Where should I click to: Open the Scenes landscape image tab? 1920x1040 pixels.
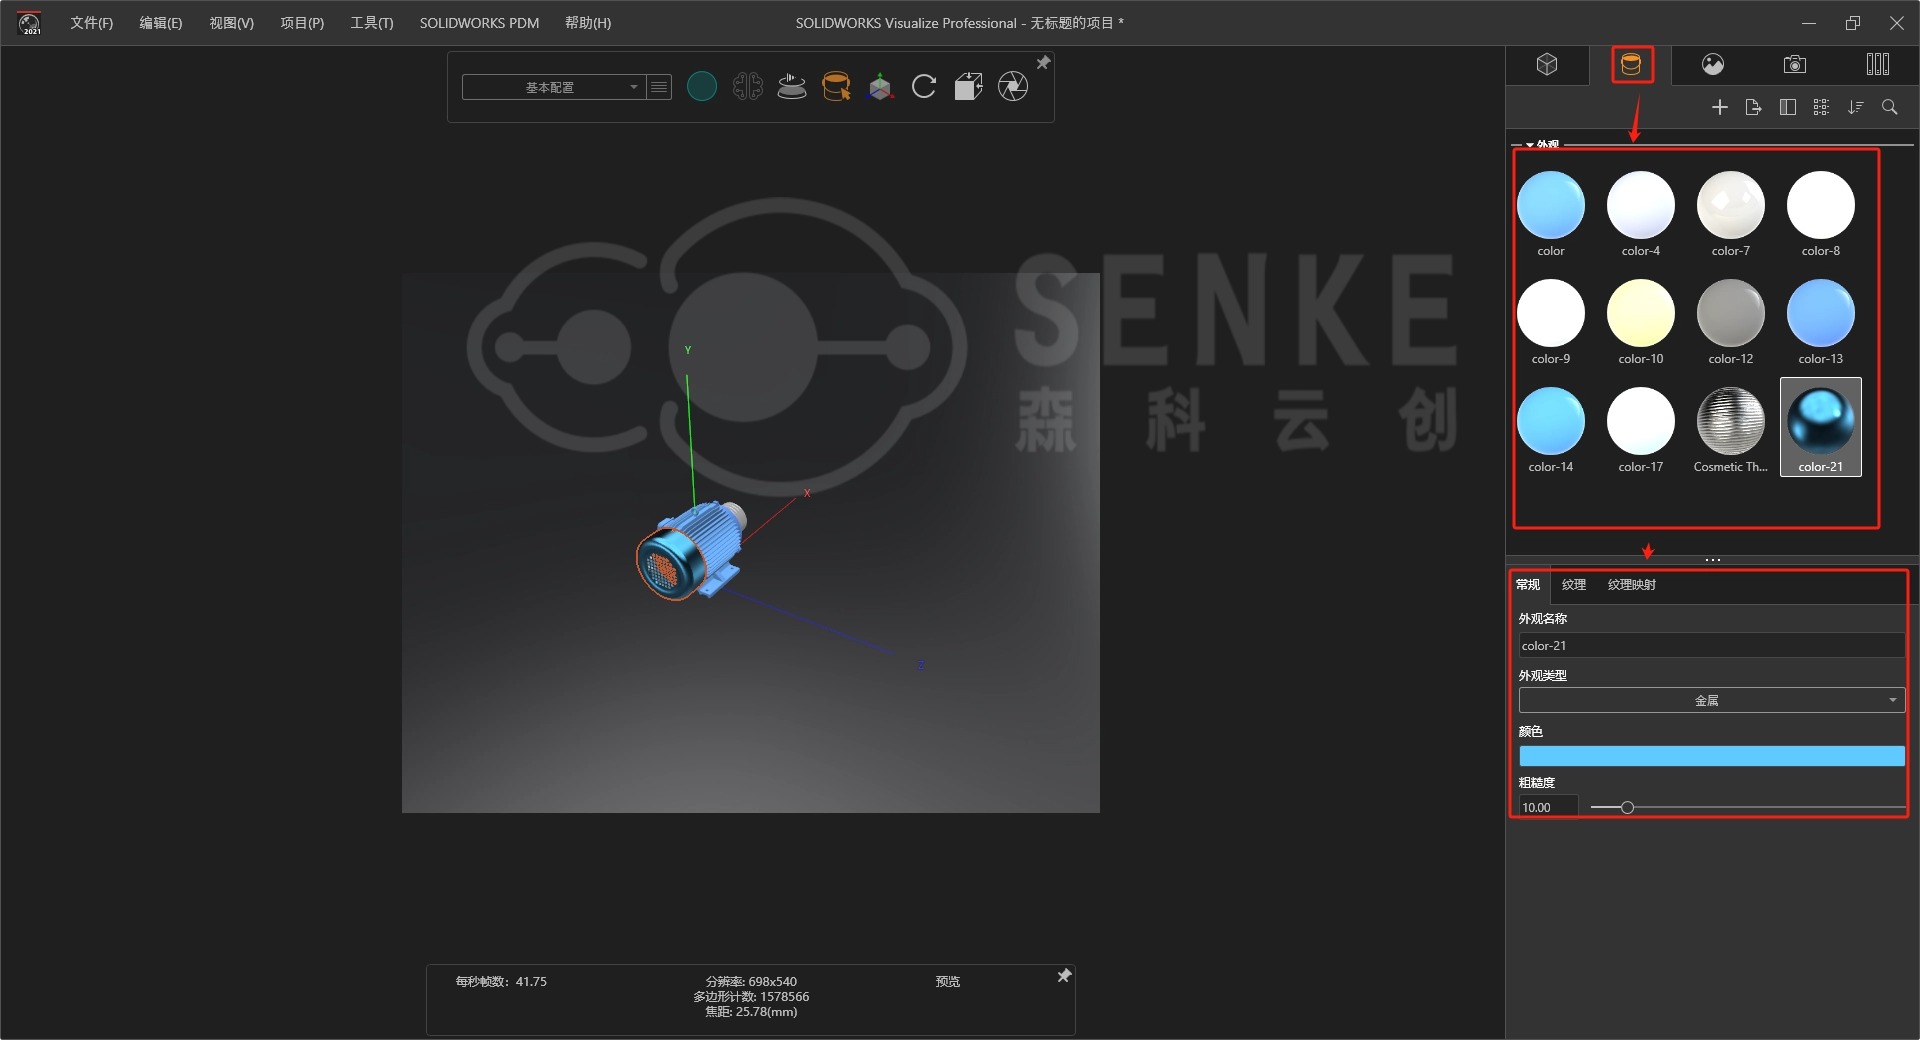click(1713, 65)
